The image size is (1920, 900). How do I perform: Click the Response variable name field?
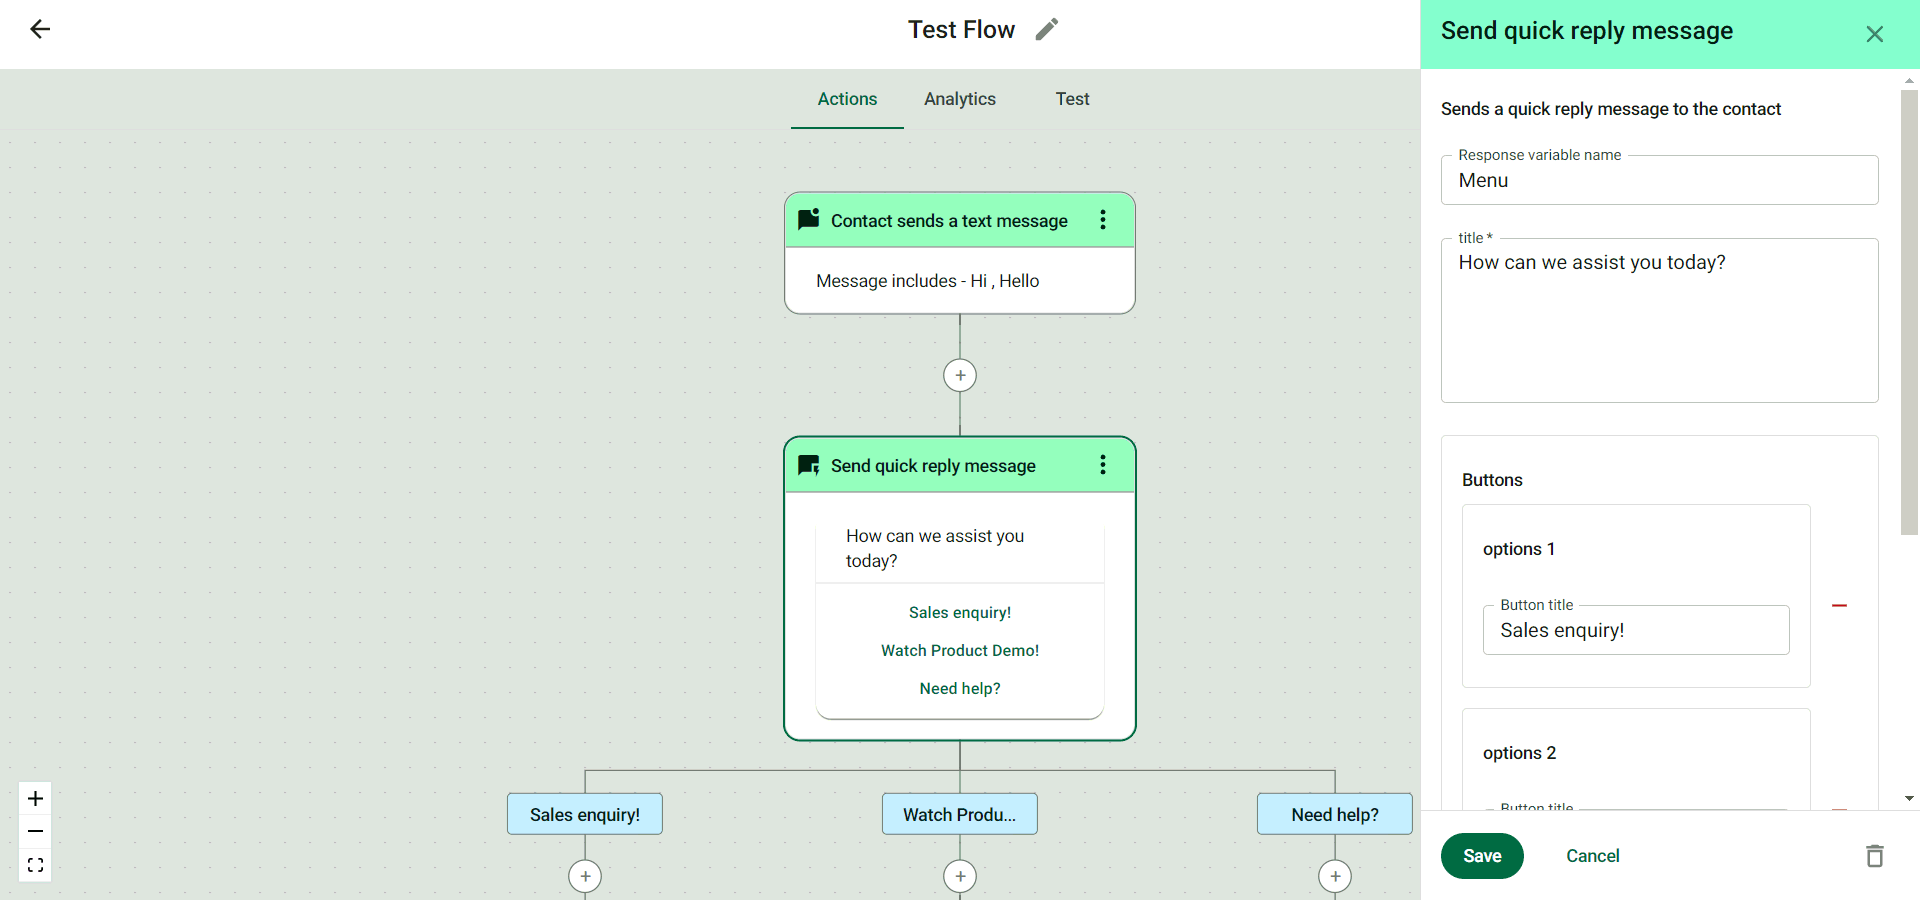tap(1659, 181)
